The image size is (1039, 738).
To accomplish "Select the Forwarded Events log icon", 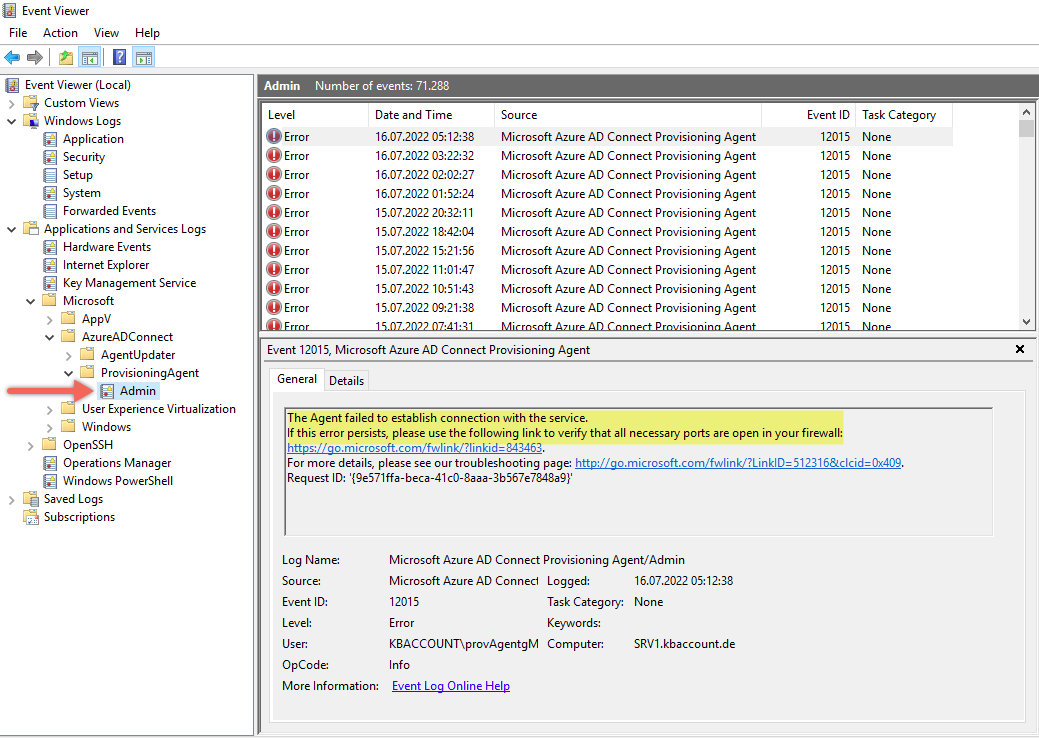I will tap(50, 211).
